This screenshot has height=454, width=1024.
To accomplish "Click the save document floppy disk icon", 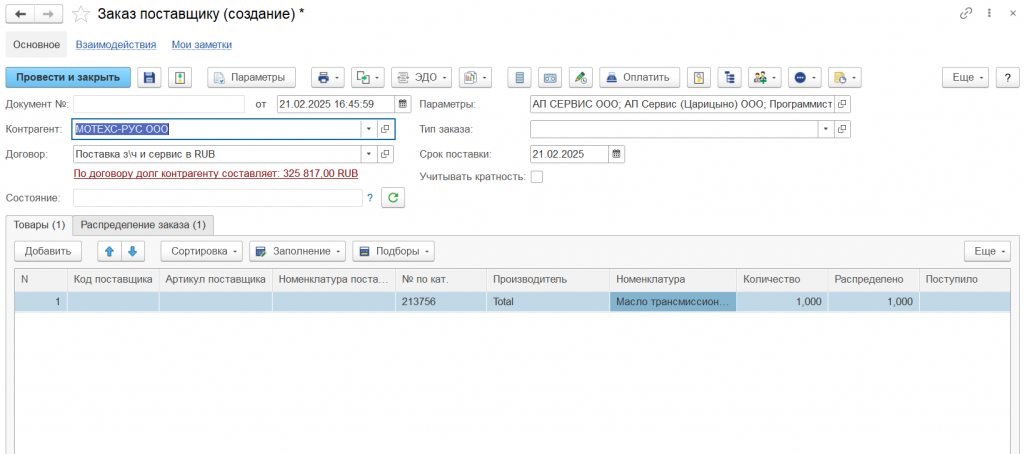I will click(x=150, y=77).
